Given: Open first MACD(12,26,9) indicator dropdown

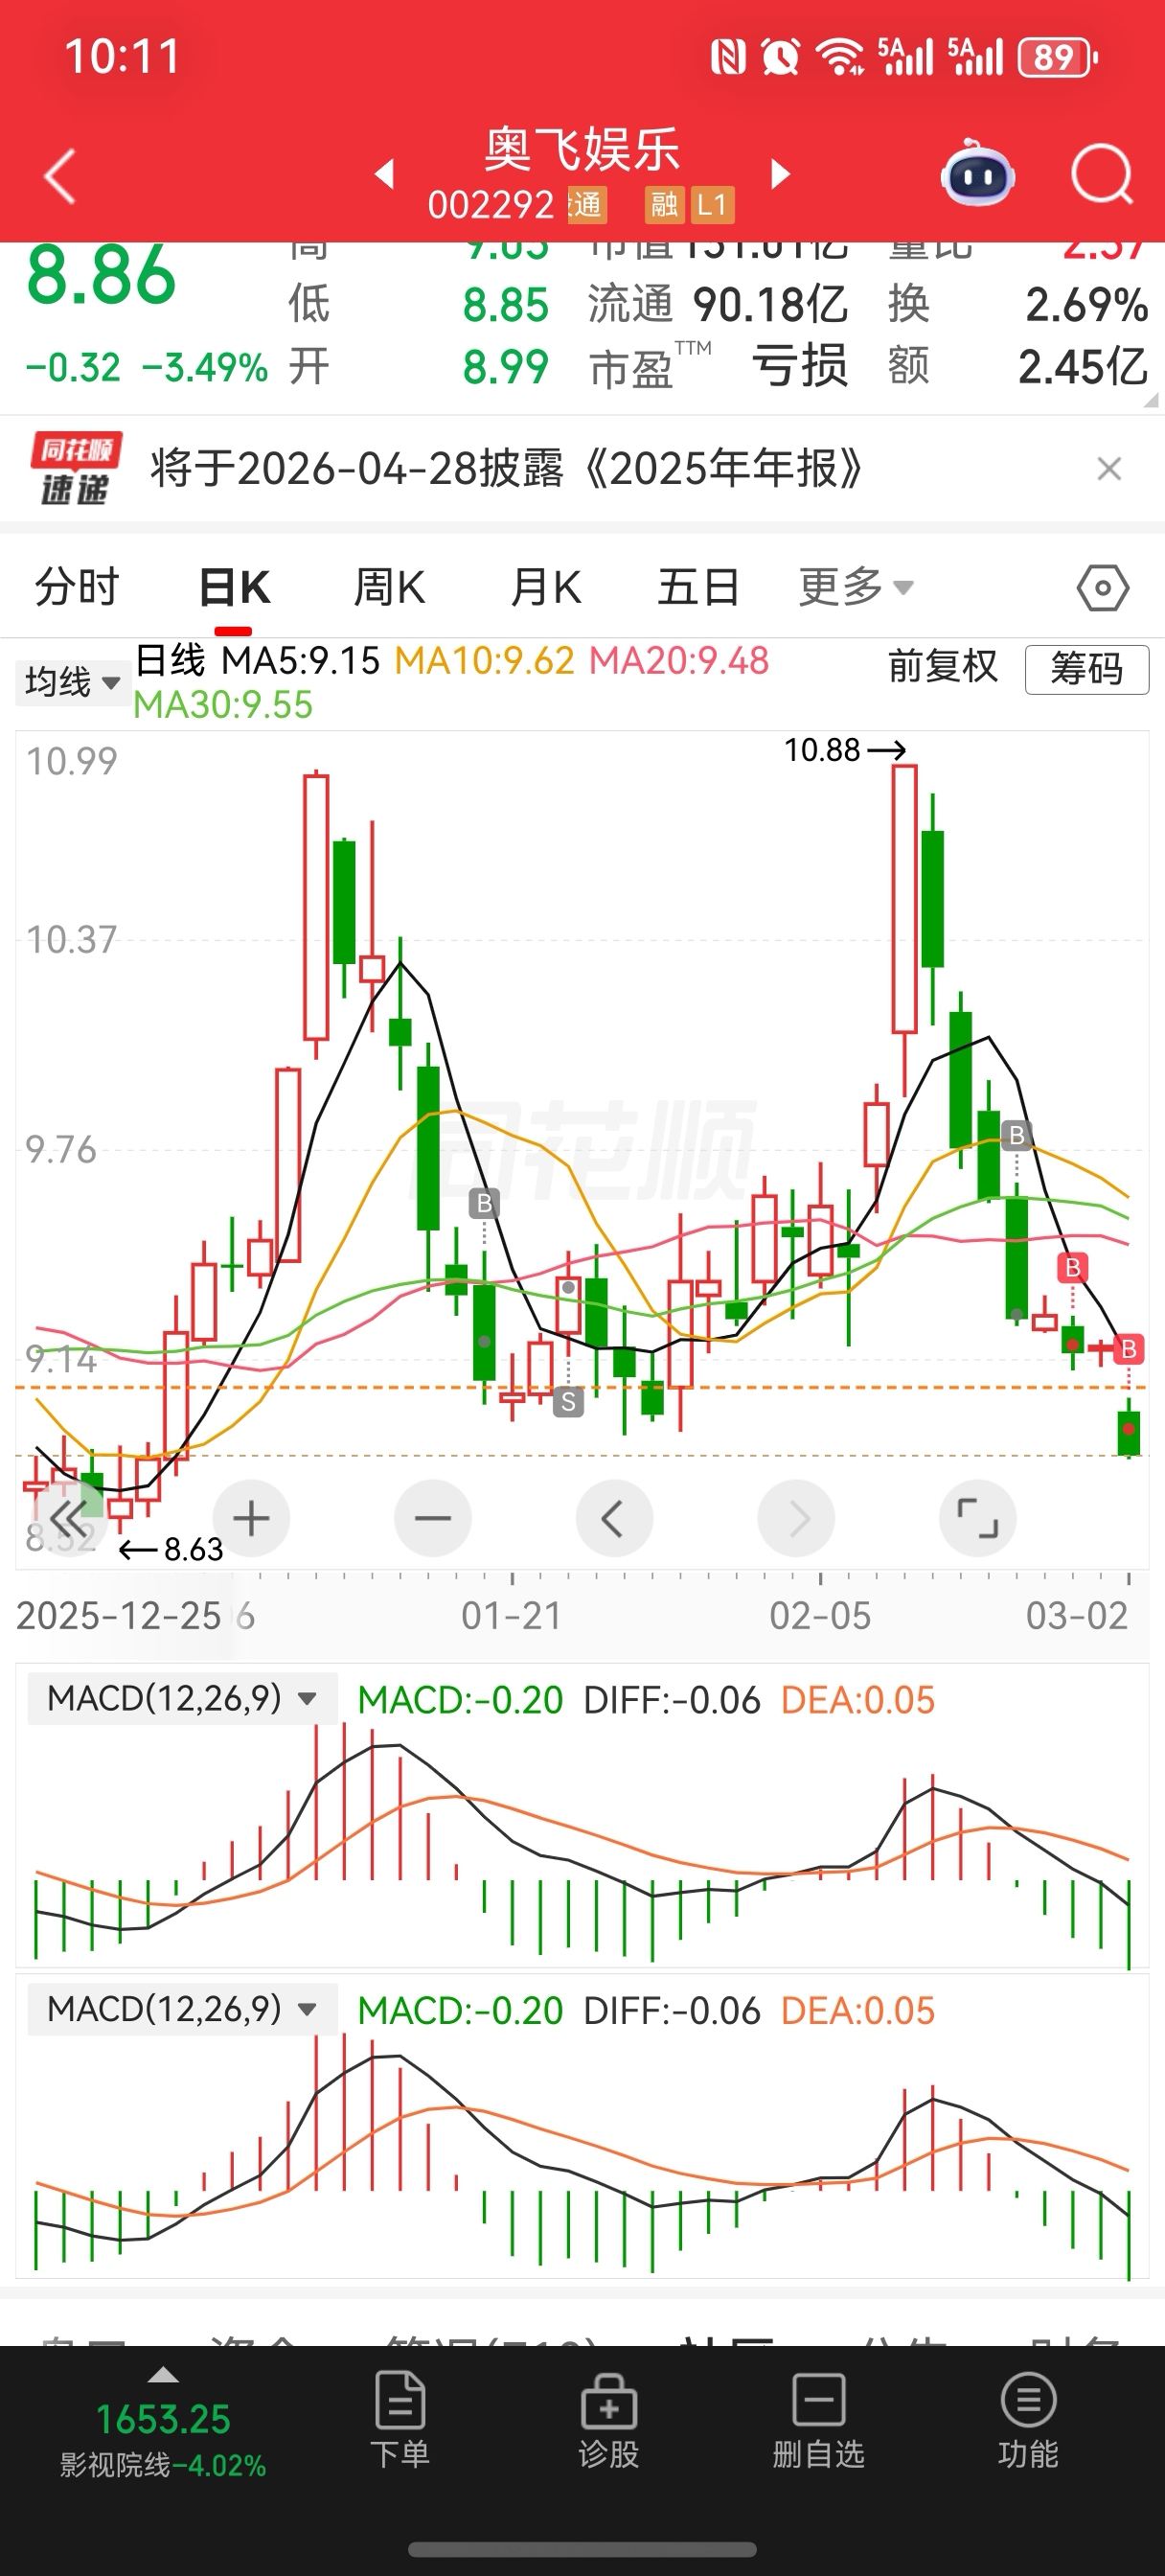Looking at the screenshot, I should (x=182, y=1698).
